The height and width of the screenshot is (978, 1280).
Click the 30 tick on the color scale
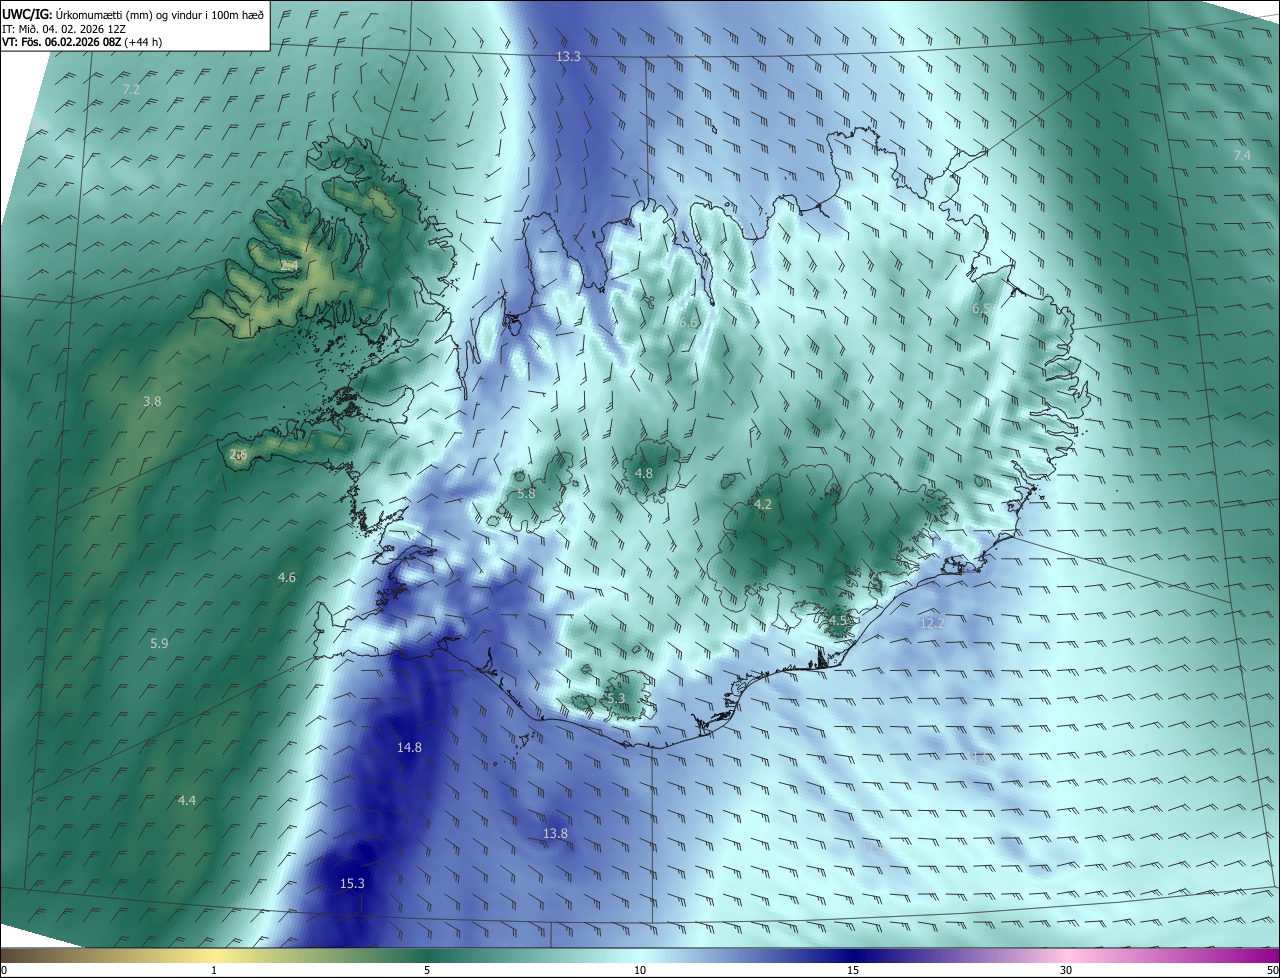(1066, 971)
